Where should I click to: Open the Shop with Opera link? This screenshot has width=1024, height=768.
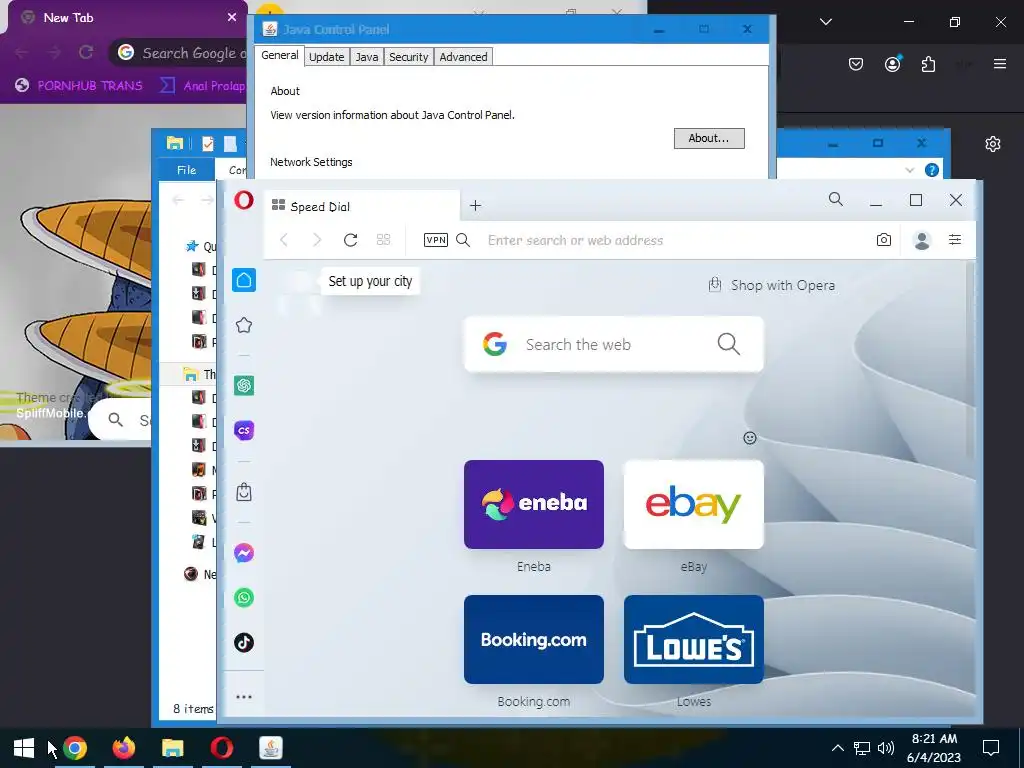(772, 285)
